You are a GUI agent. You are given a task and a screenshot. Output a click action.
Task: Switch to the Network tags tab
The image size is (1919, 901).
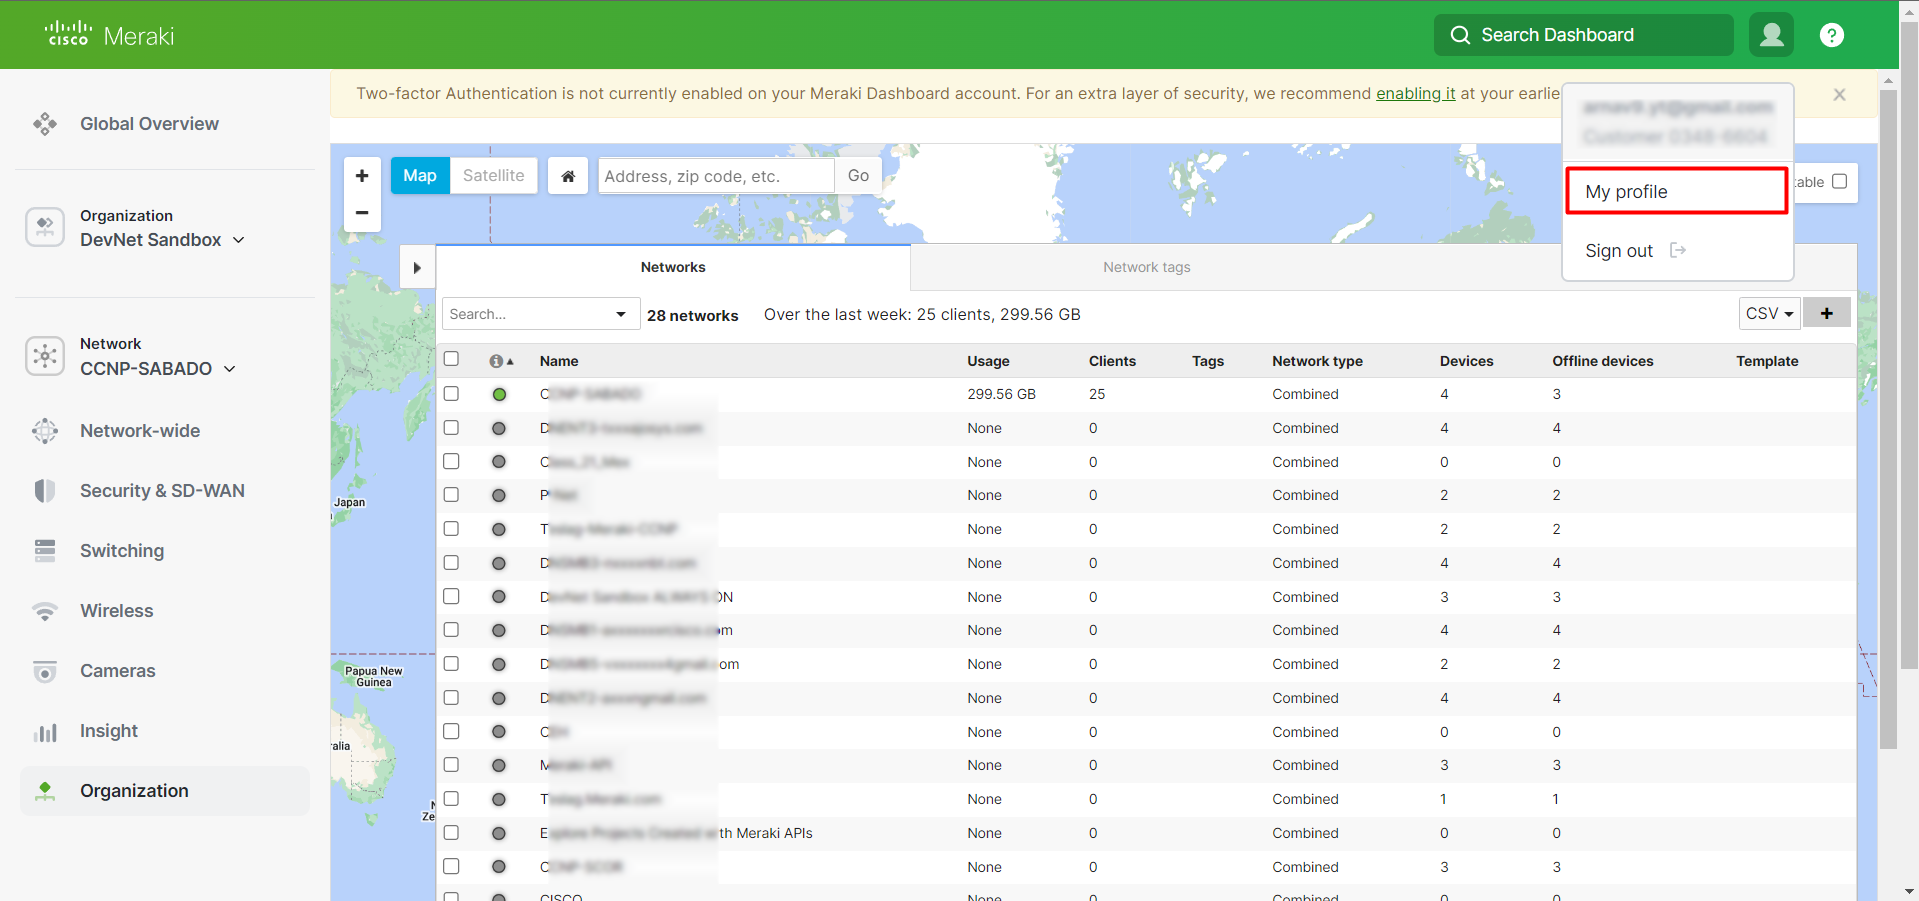1147,267
